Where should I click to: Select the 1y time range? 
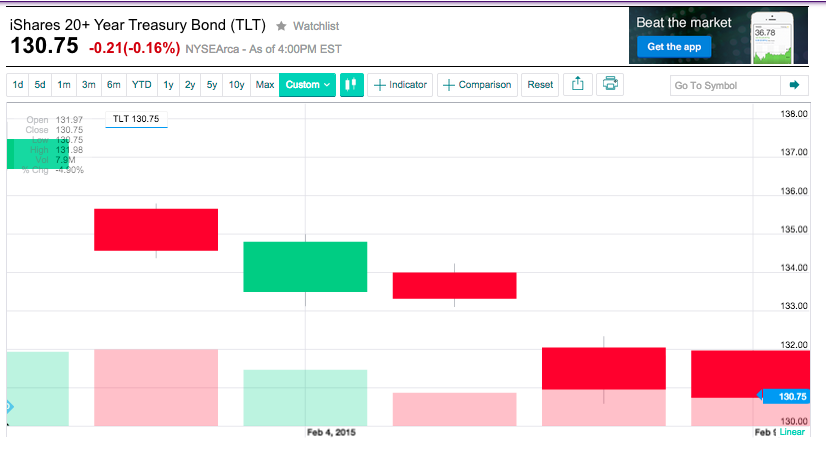(168, 85)
